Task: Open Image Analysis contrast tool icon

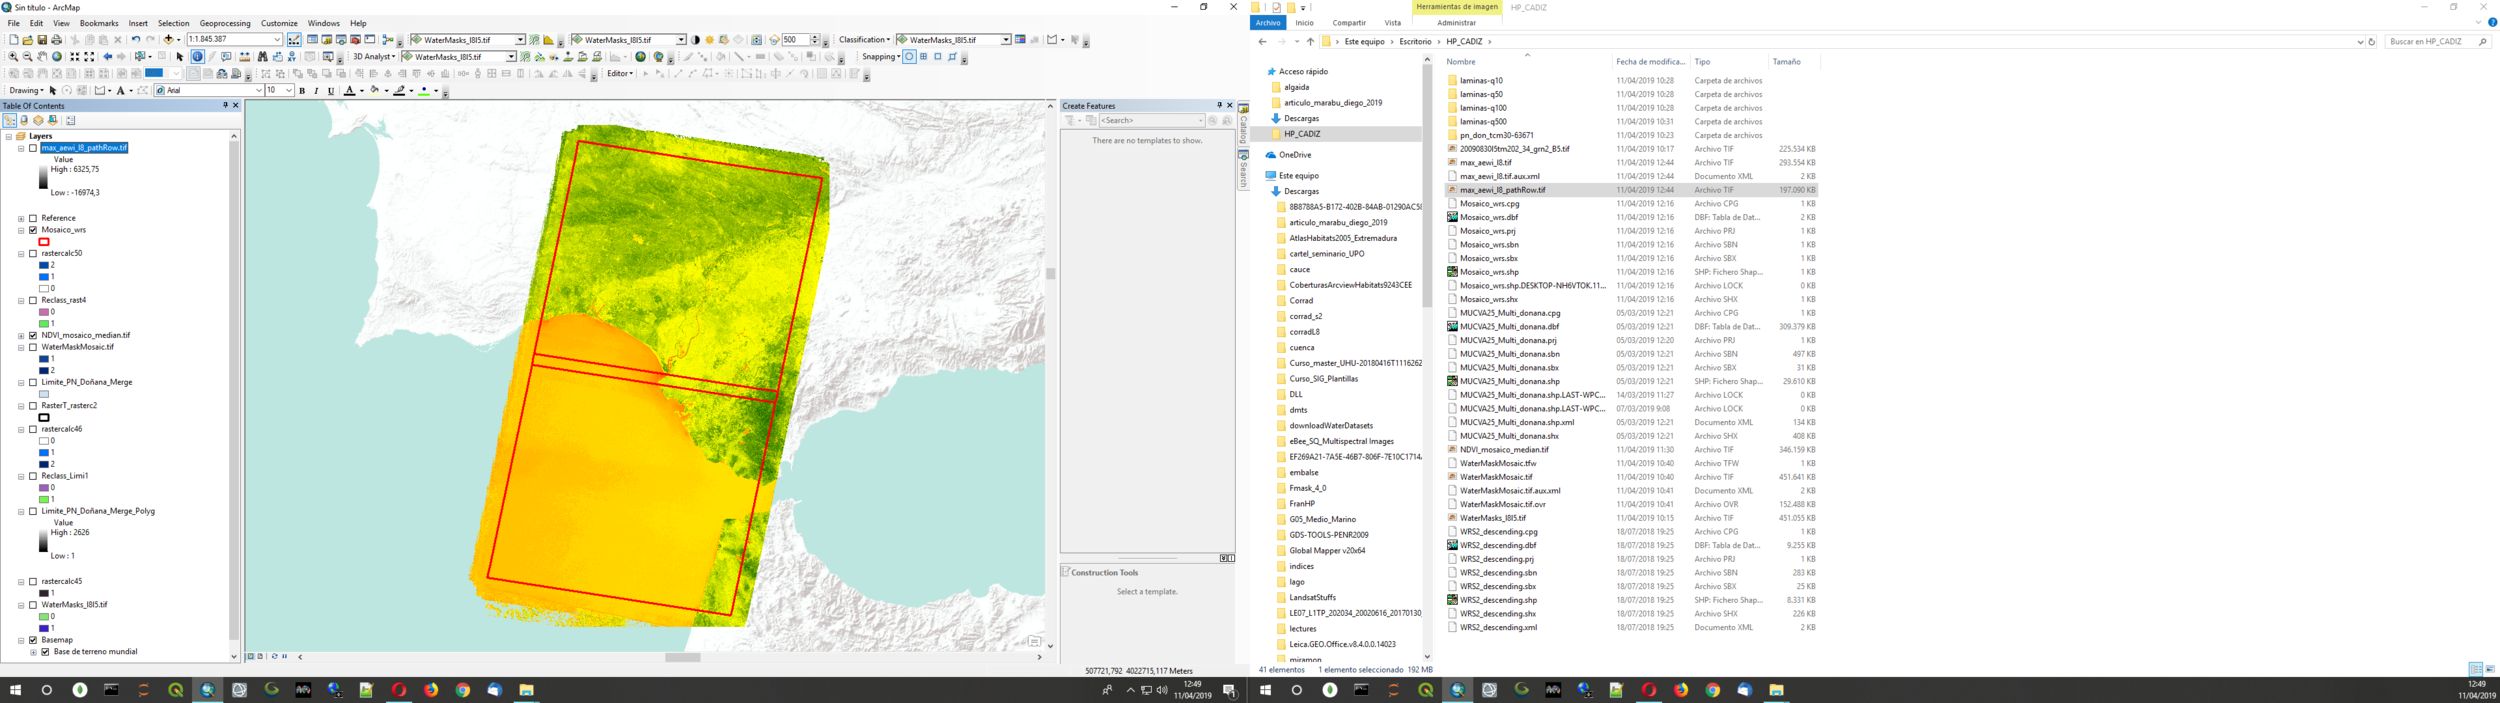Action: point(695,40)
